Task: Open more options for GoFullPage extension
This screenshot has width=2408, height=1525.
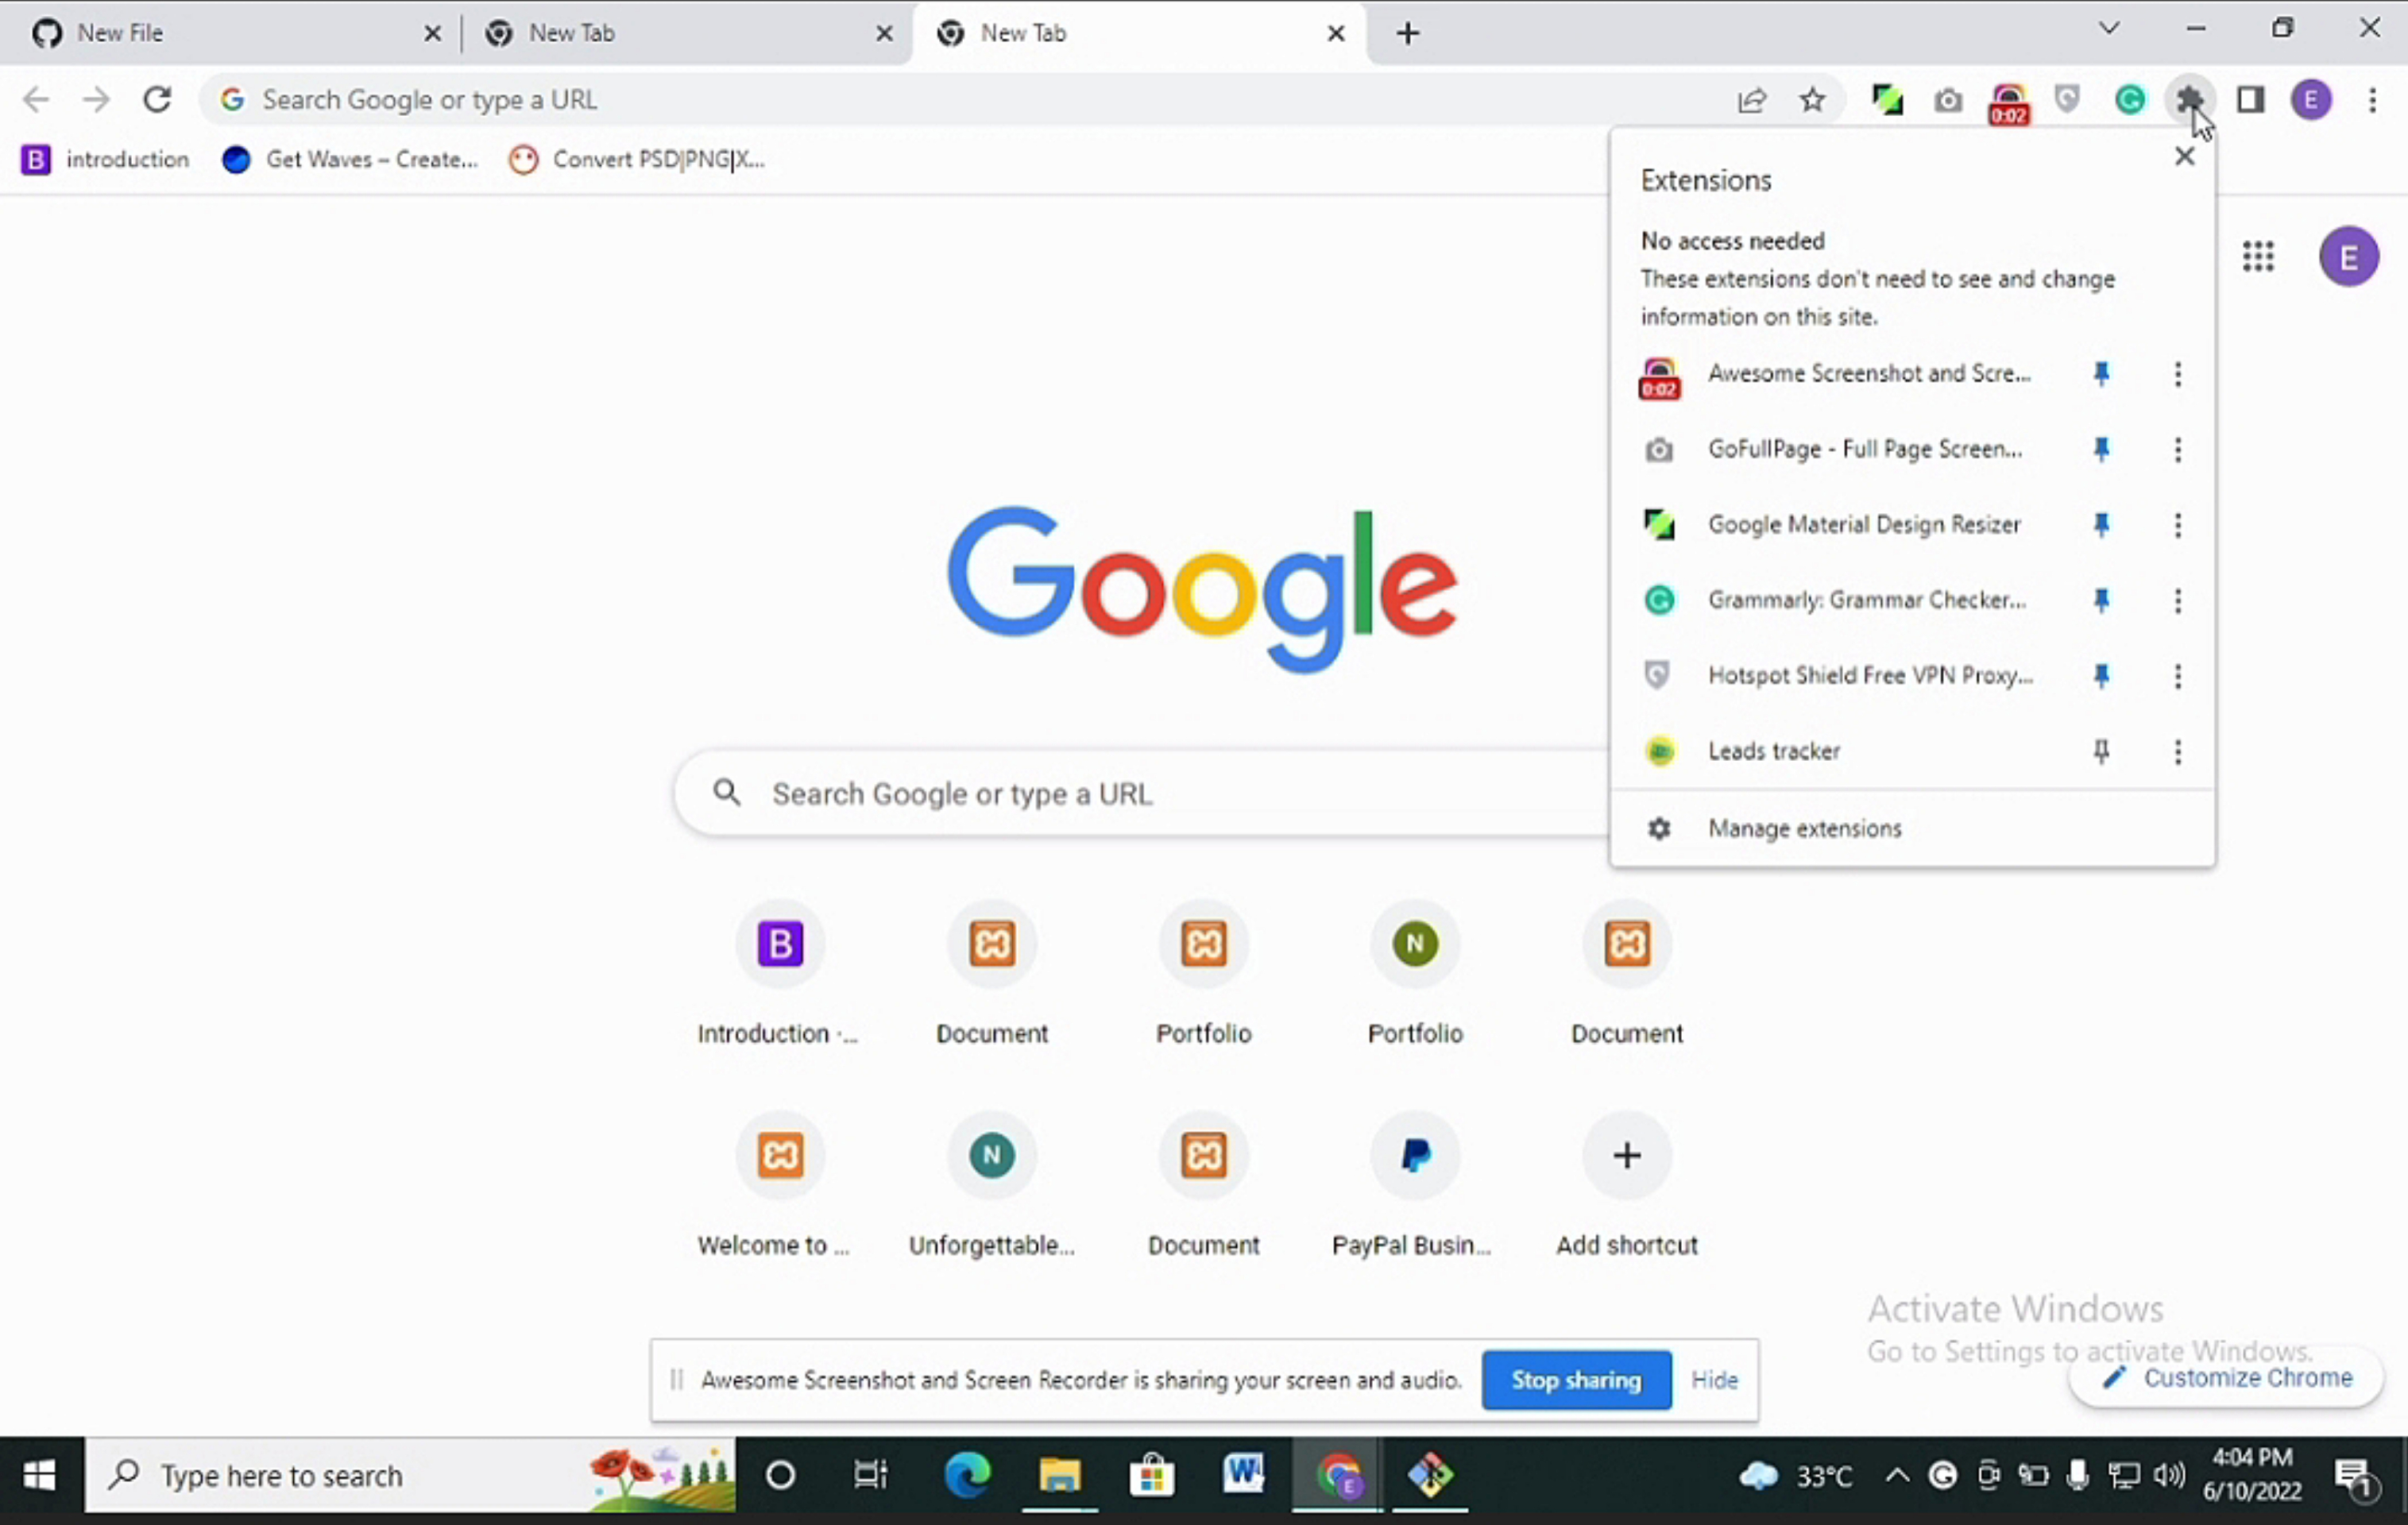Action: tap(2177, 449)
